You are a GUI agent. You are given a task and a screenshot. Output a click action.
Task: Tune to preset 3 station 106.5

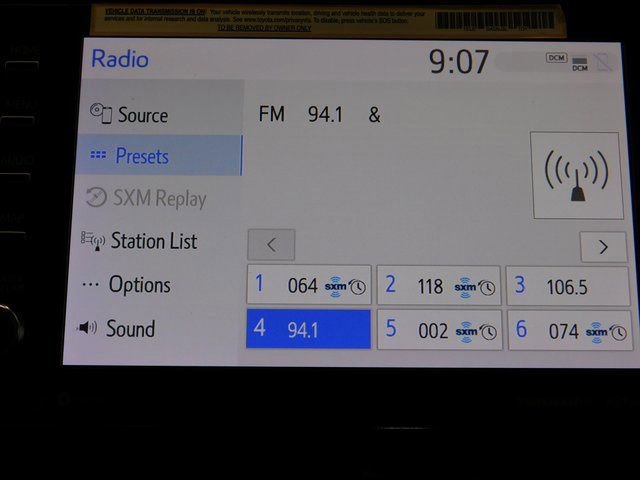pyautogui.click(x=568, y=287)
